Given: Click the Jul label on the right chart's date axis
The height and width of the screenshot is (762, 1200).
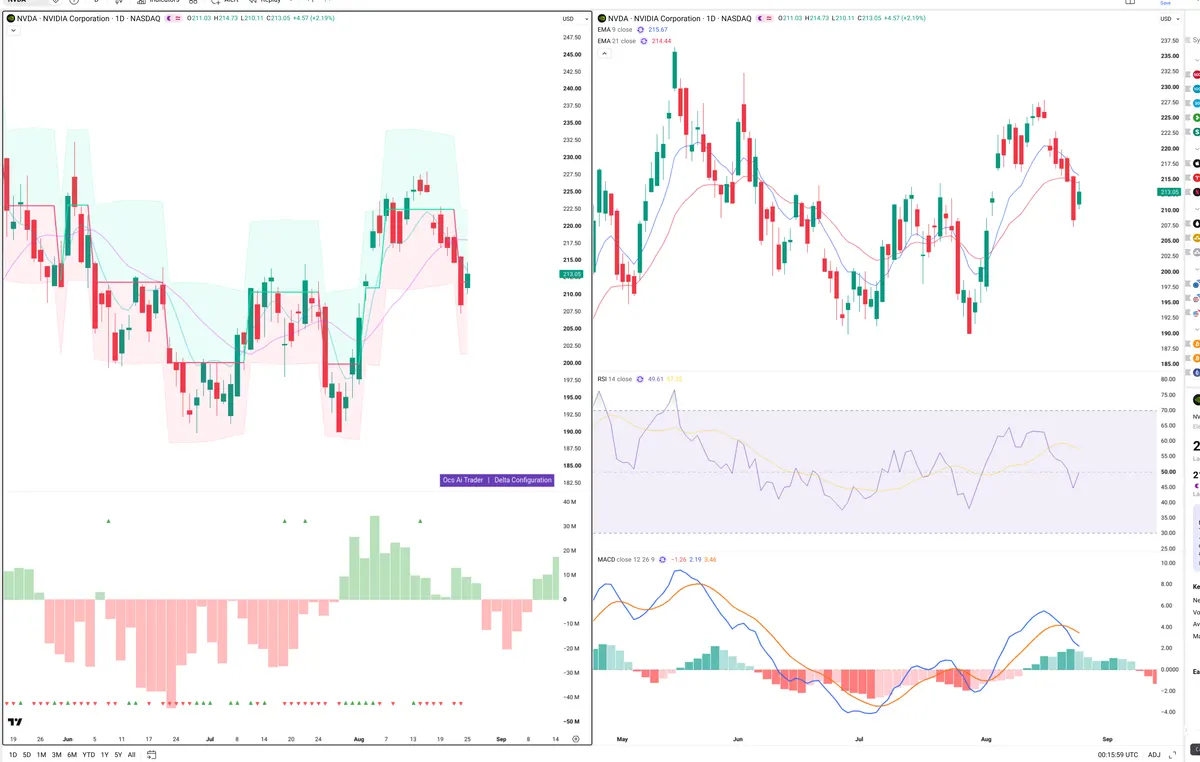Looking at the screenshot, I should 859,739.
